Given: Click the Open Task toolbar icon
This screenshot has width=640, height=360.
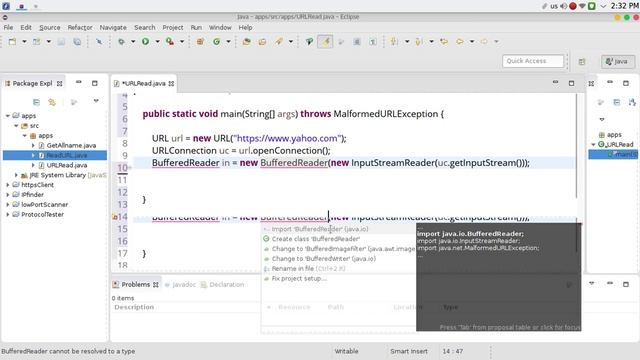Looking at the screenshot, I should point(262,42).
